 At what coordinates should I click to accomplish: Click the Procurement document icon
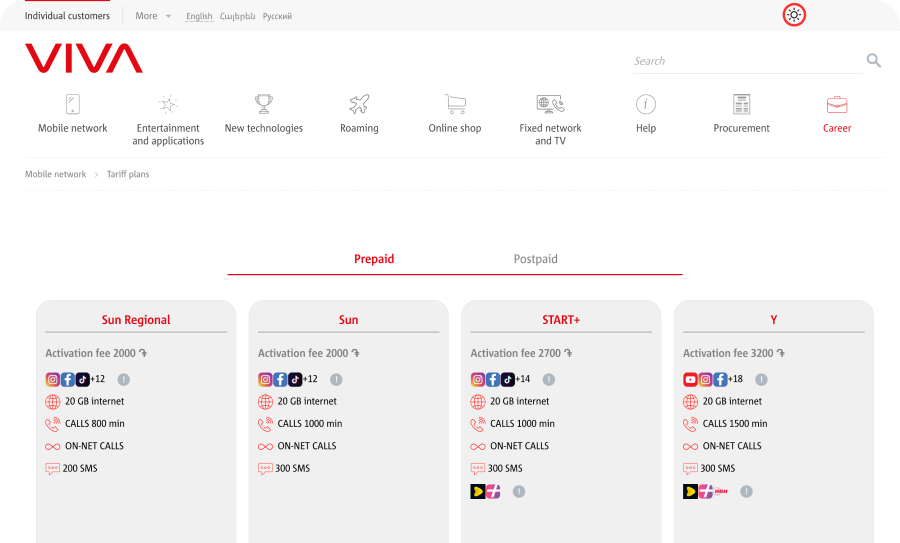(742, 104)
